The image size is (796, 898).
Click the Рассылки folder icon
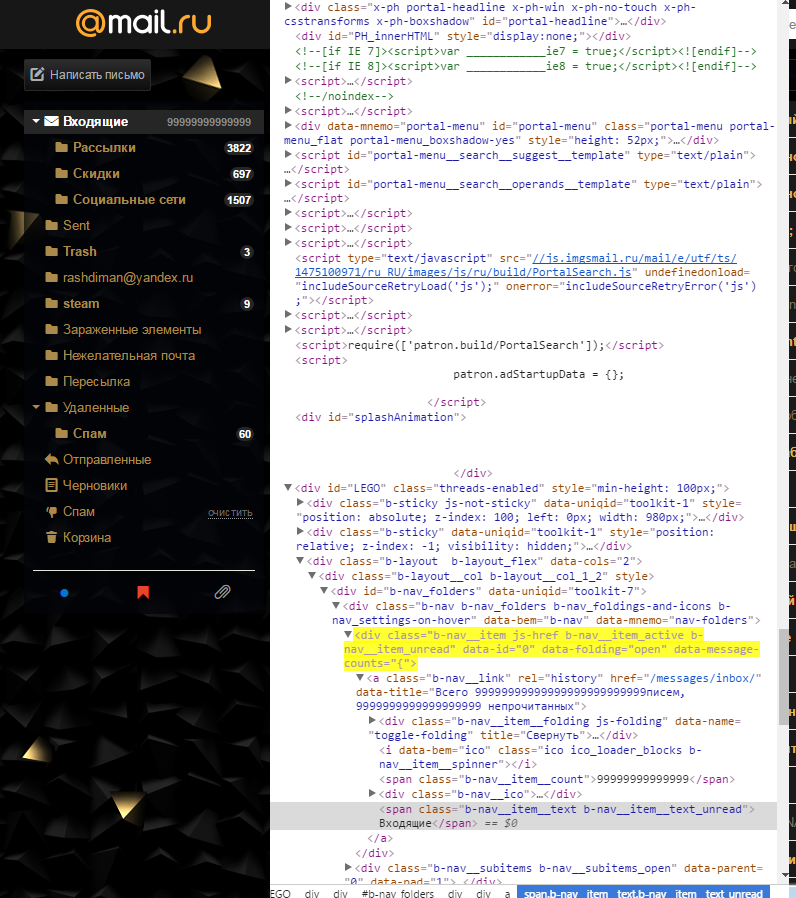click(x=61, y=147)
